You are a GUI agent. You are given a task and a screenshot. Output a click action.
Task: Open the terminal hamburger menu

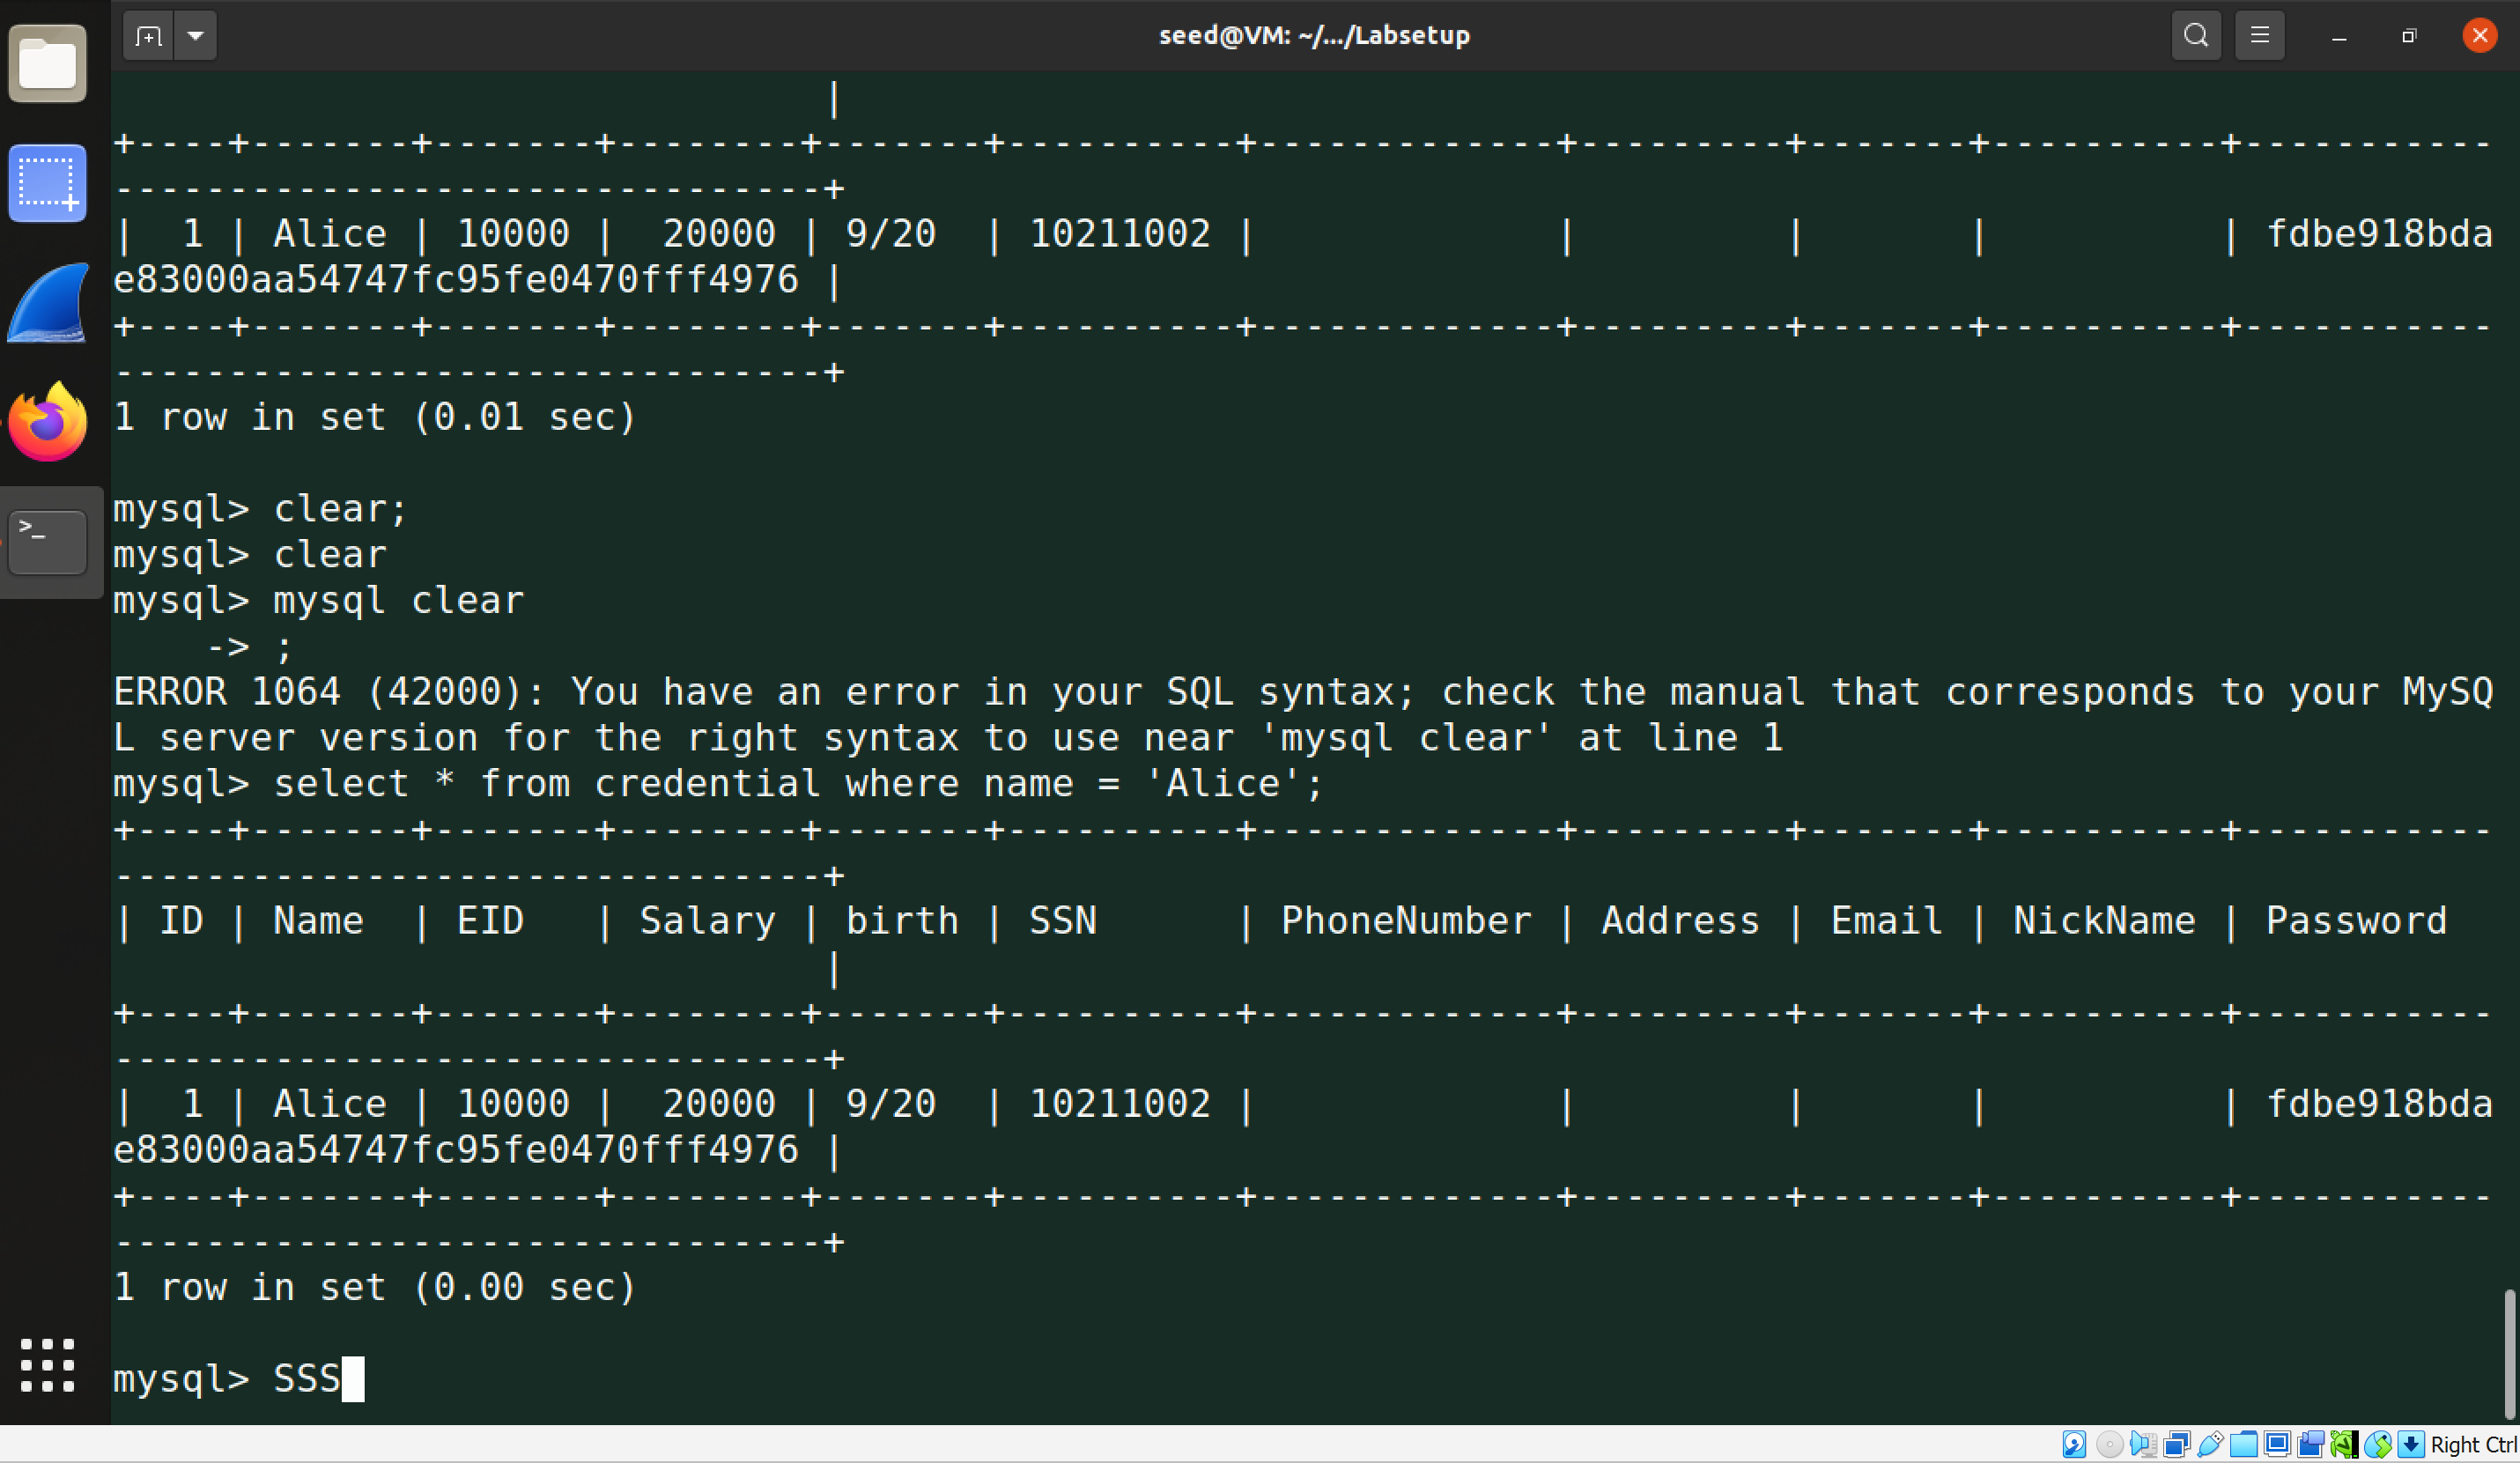point(2259,36)
